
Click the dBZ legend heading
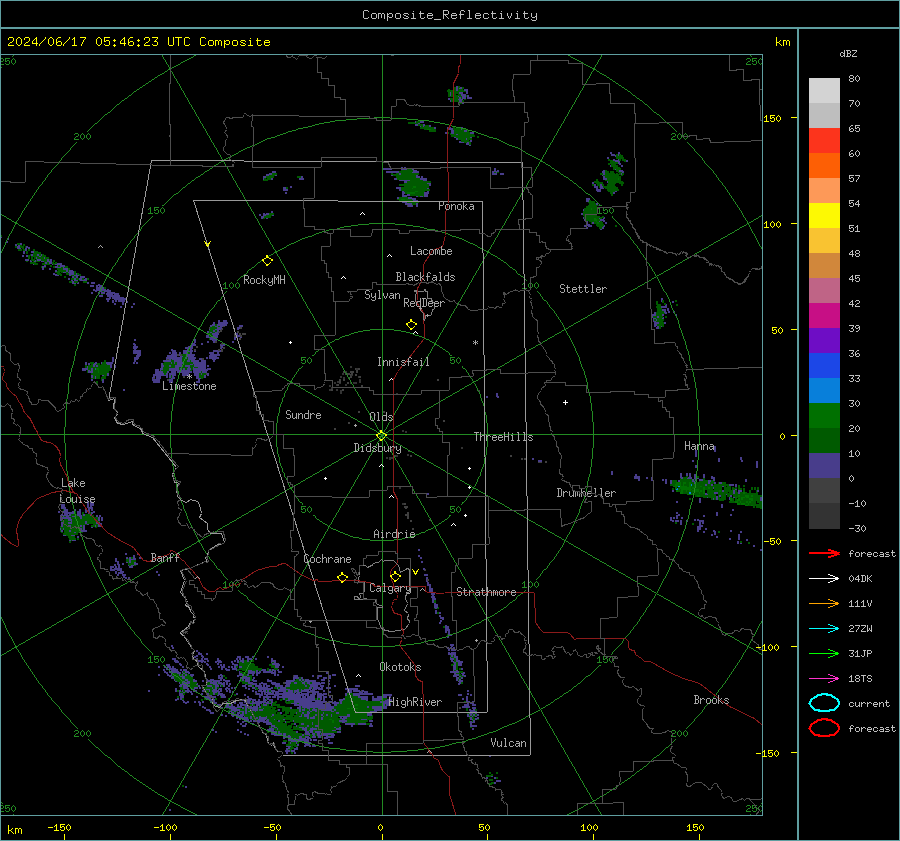click(x=848, y=53)
